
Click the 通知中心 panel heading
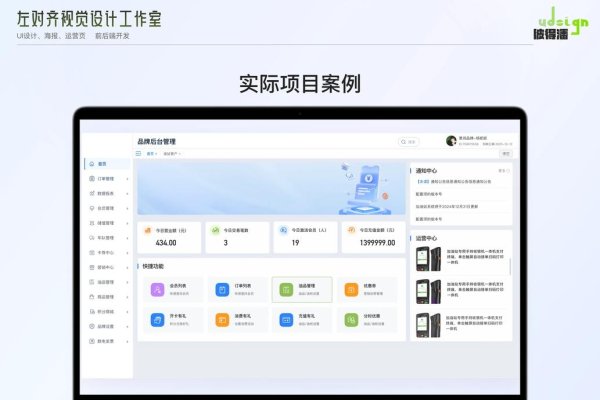point(426,171)
